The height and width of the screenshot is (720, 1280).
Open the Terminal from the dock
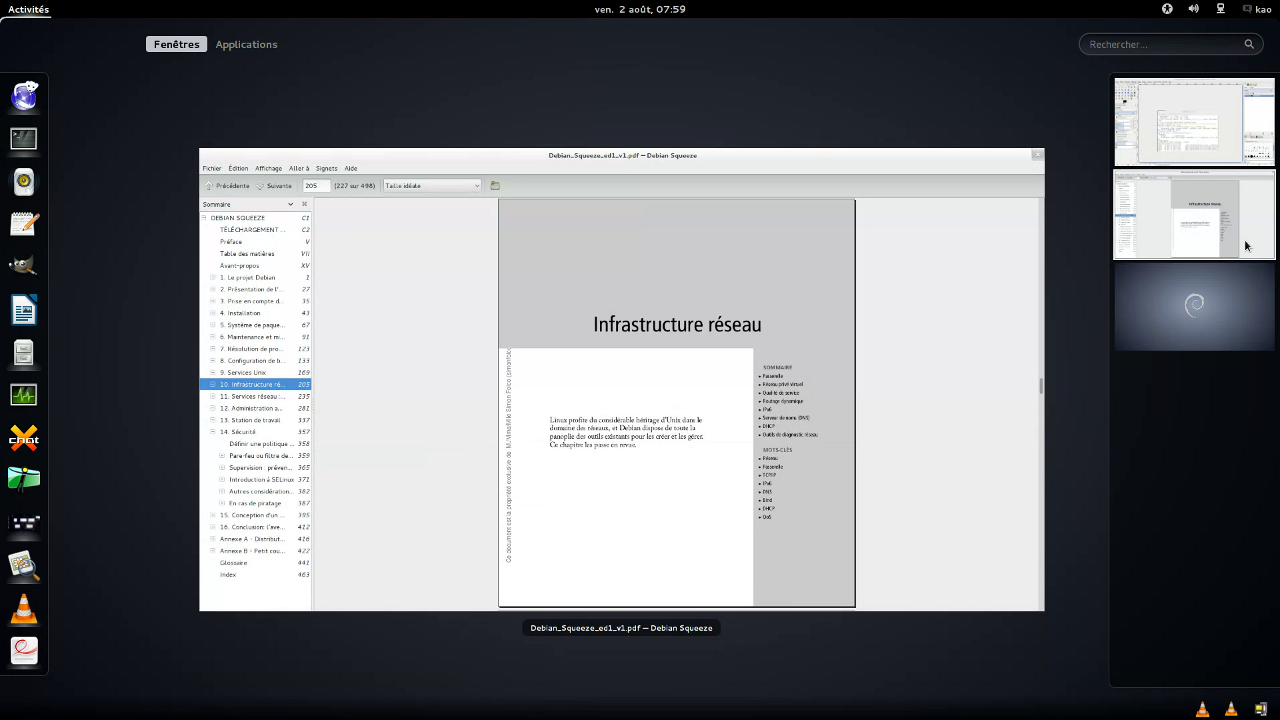point(24,139)
